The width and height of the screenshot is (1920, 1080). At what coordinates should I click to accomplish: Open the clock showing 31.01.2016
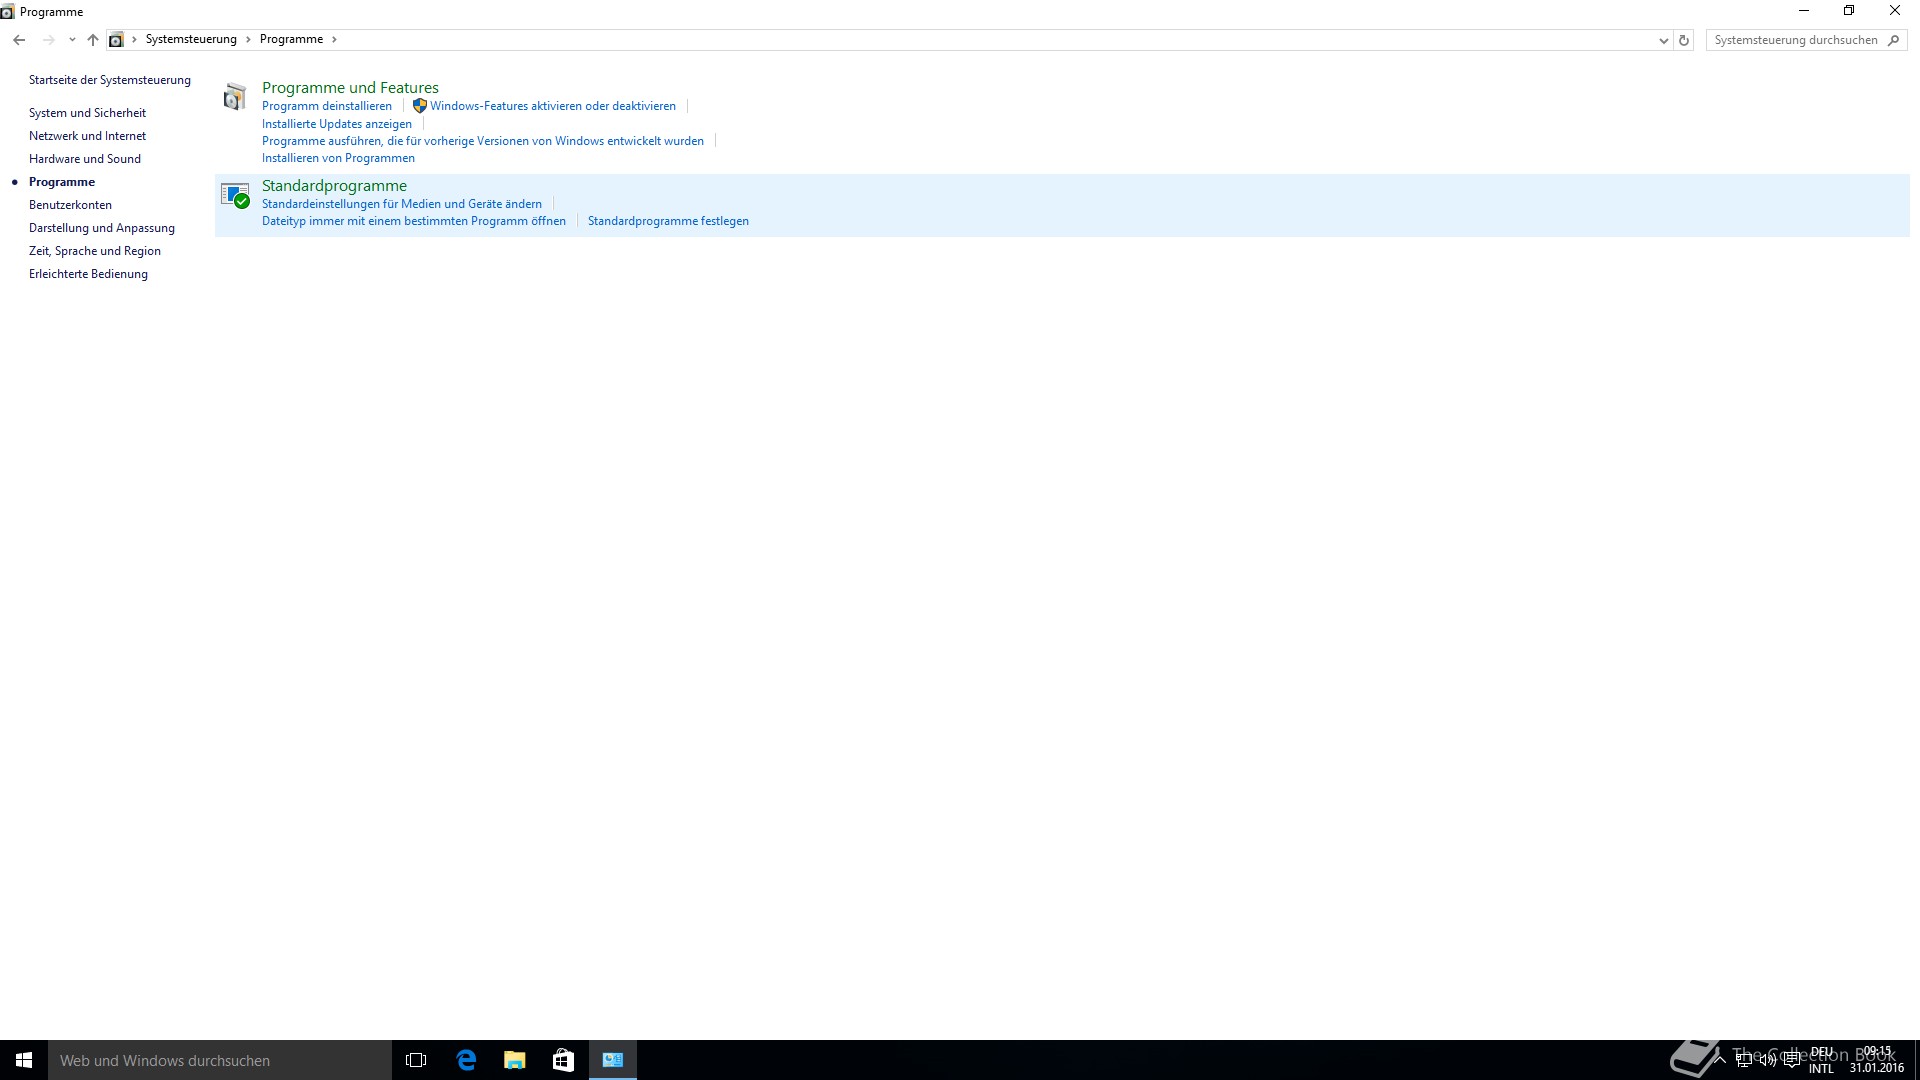(x=1877, y=1060)
